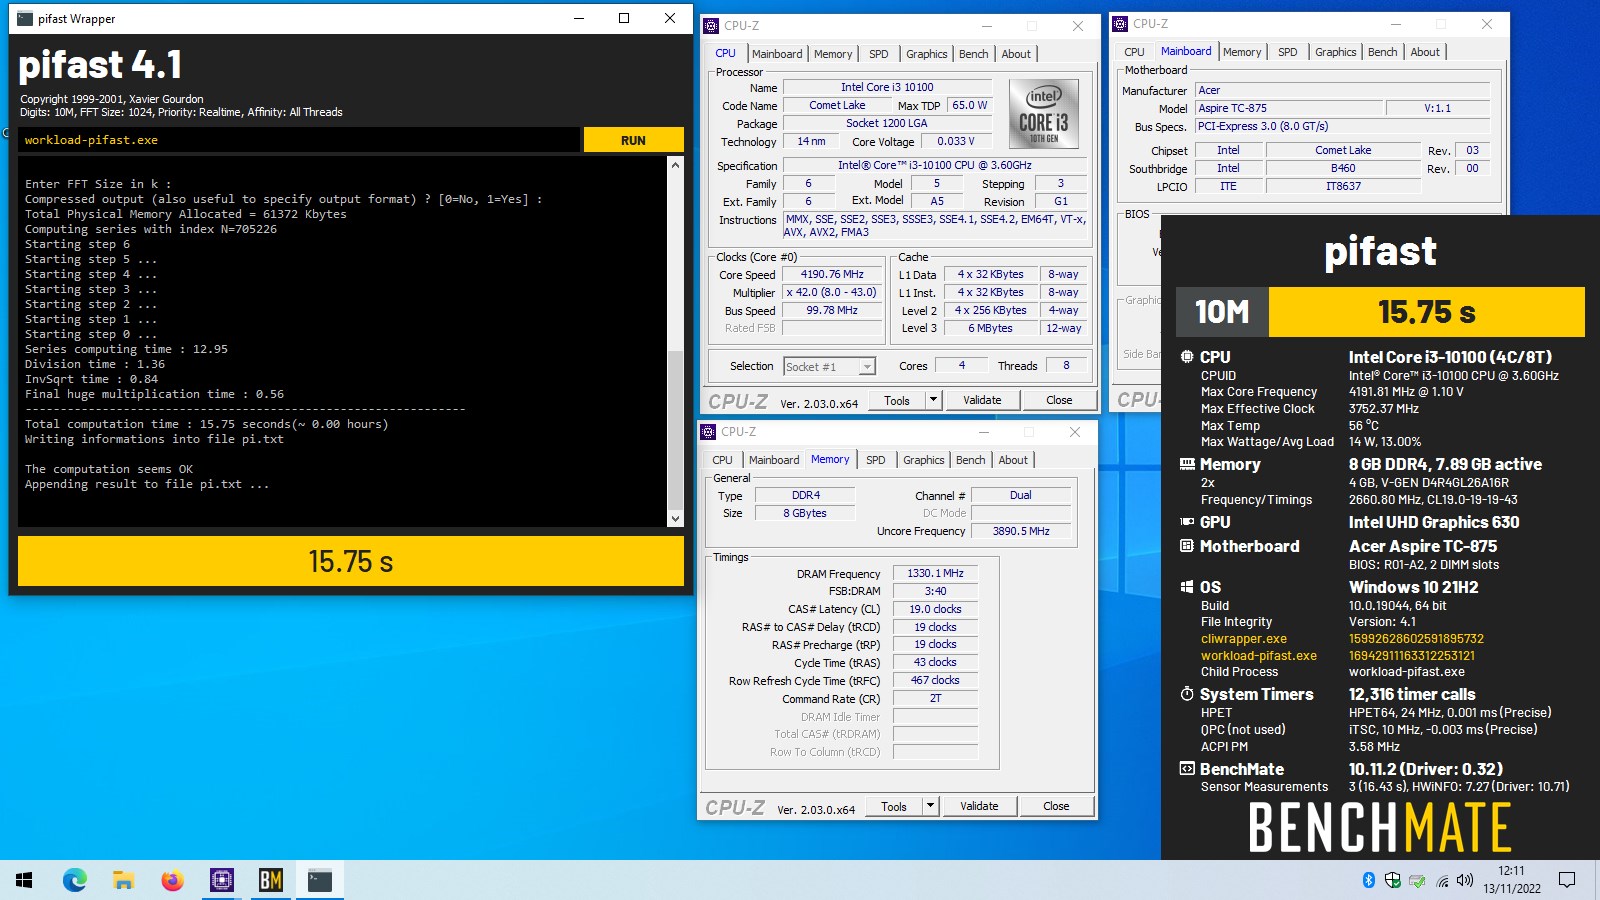Viewport: 1600px width, 900px height.
Task: Switch to CPU-Z via its taskbar icon
Action: tap(221, 880)
